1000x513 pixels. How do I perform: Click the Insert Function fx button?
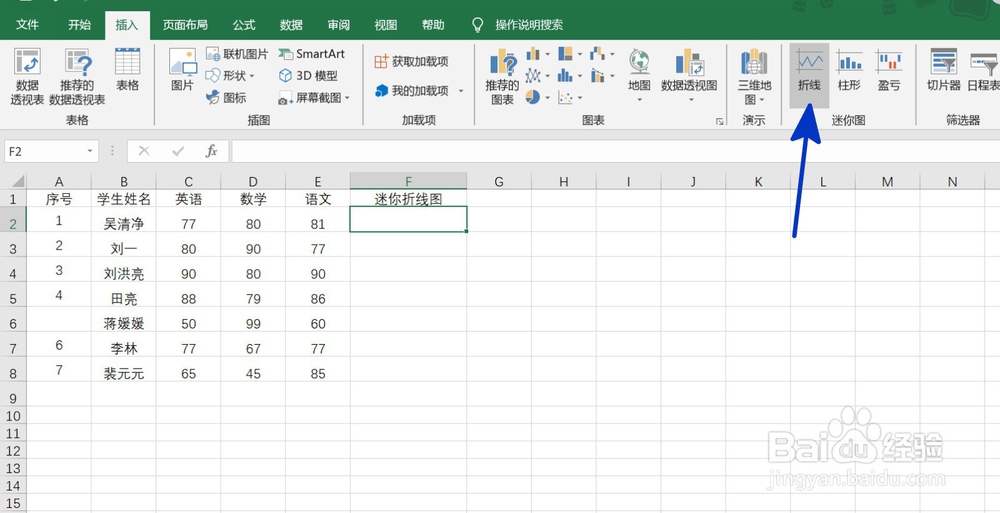click(211, 151)
